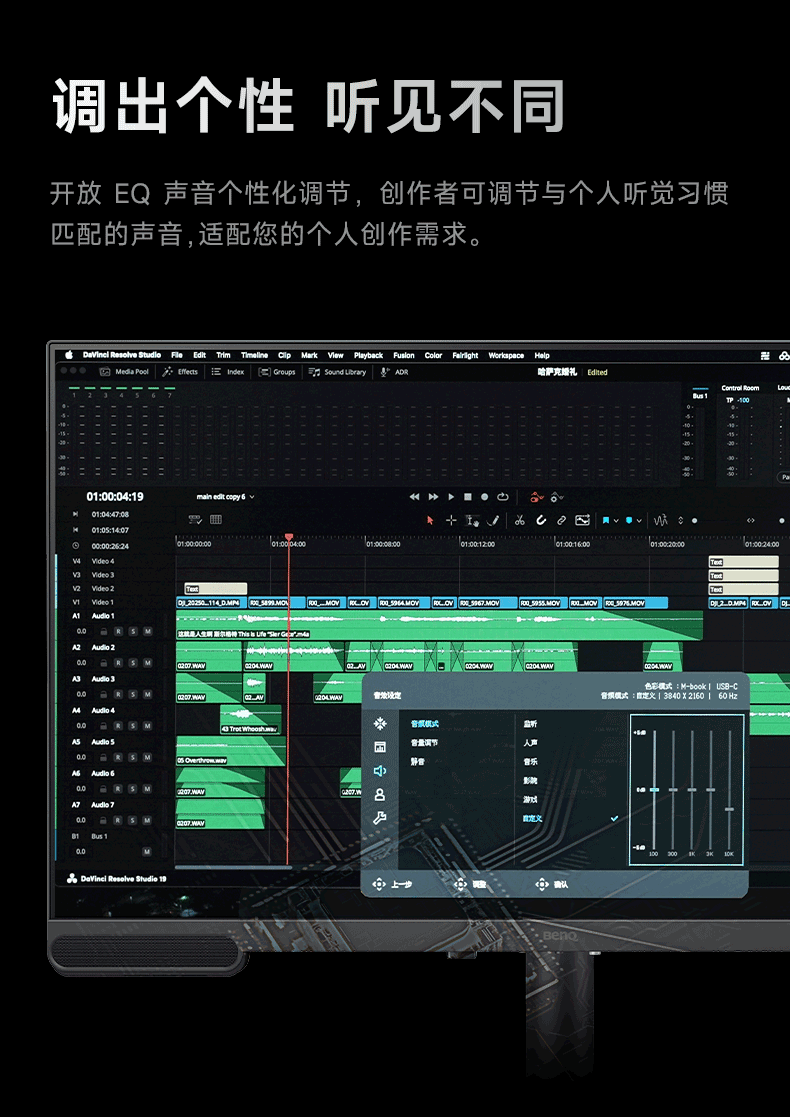Pick the pencil draw tool
This screenshot has width=790, height=1117.
tap(492, 521)
